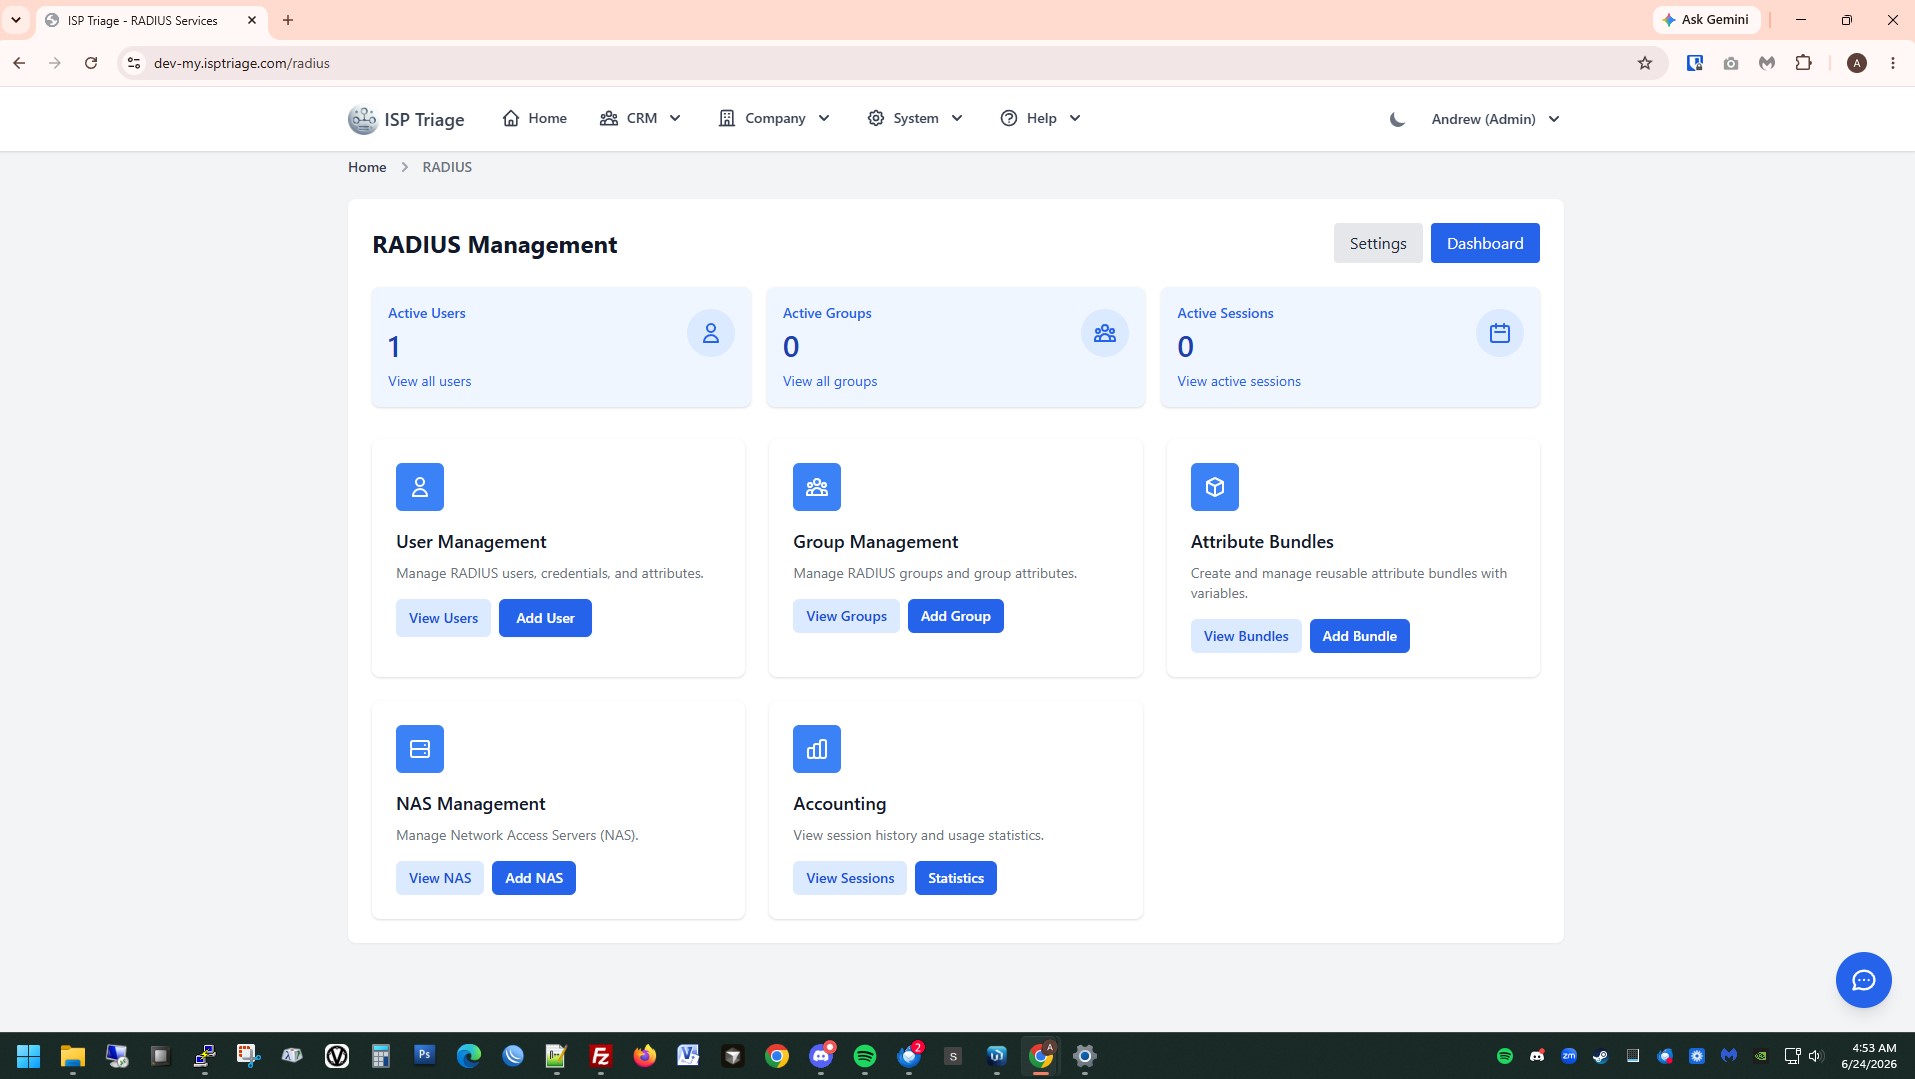Image resolution: width=1915 pixels, height=1079 pixels.
Task: Click the View NAS button
Action: 440,878
